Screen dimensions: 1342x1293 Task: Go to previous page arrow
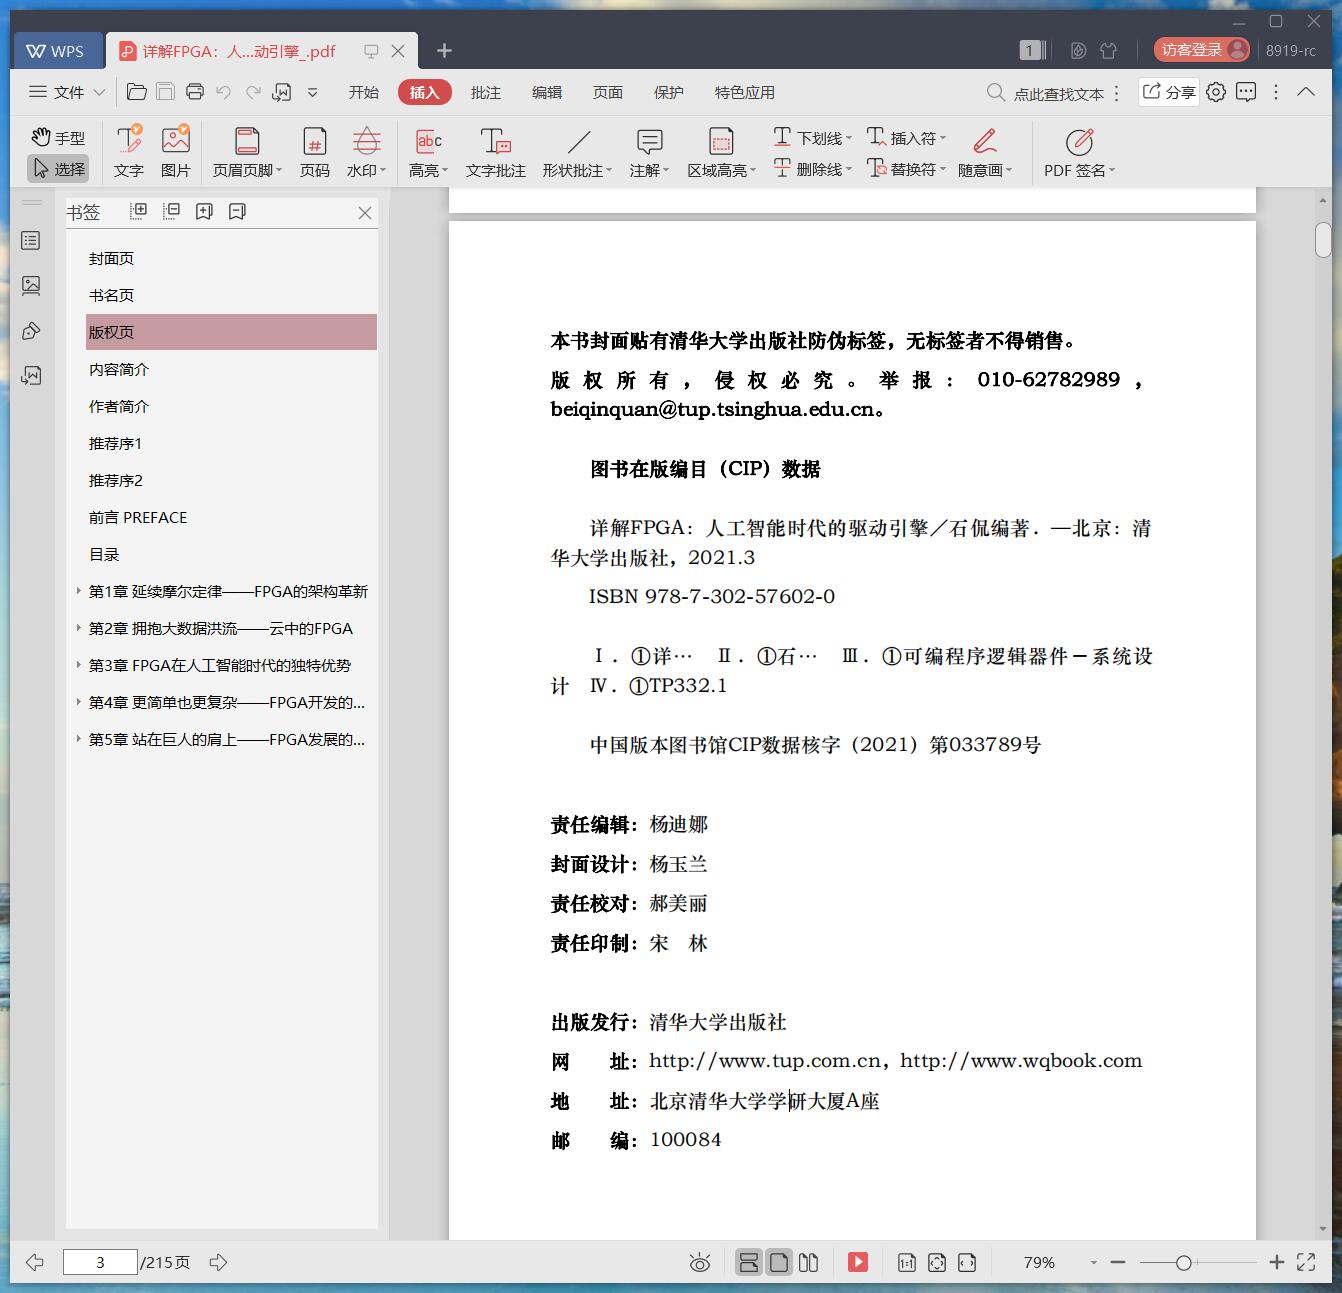coord(35,1262)
